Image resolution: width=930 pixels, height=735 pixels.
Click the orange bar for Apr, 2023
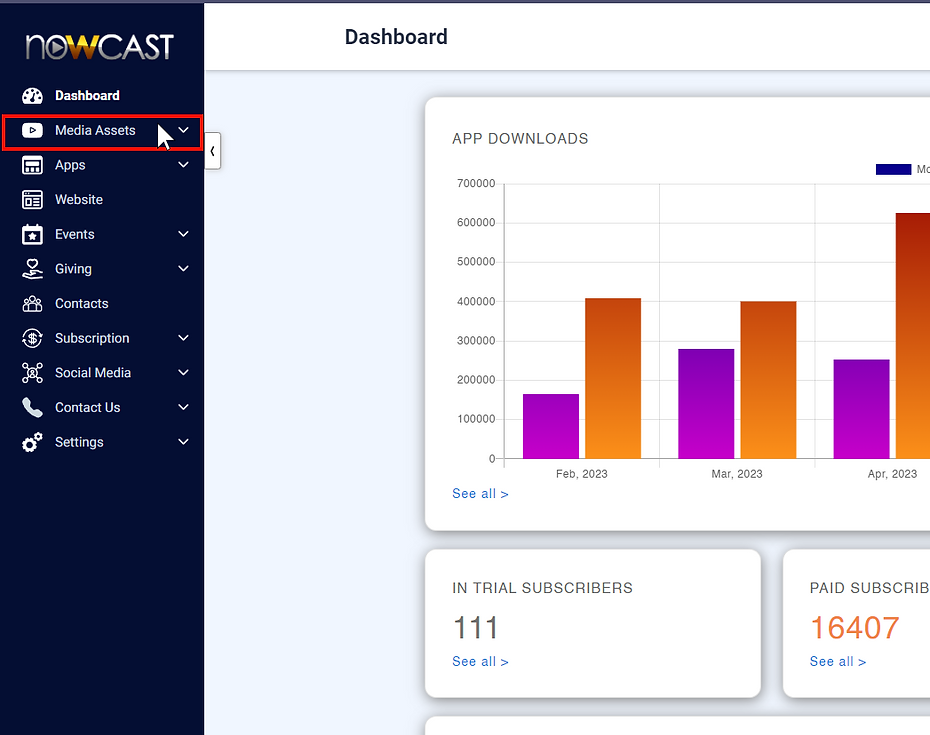913,336
